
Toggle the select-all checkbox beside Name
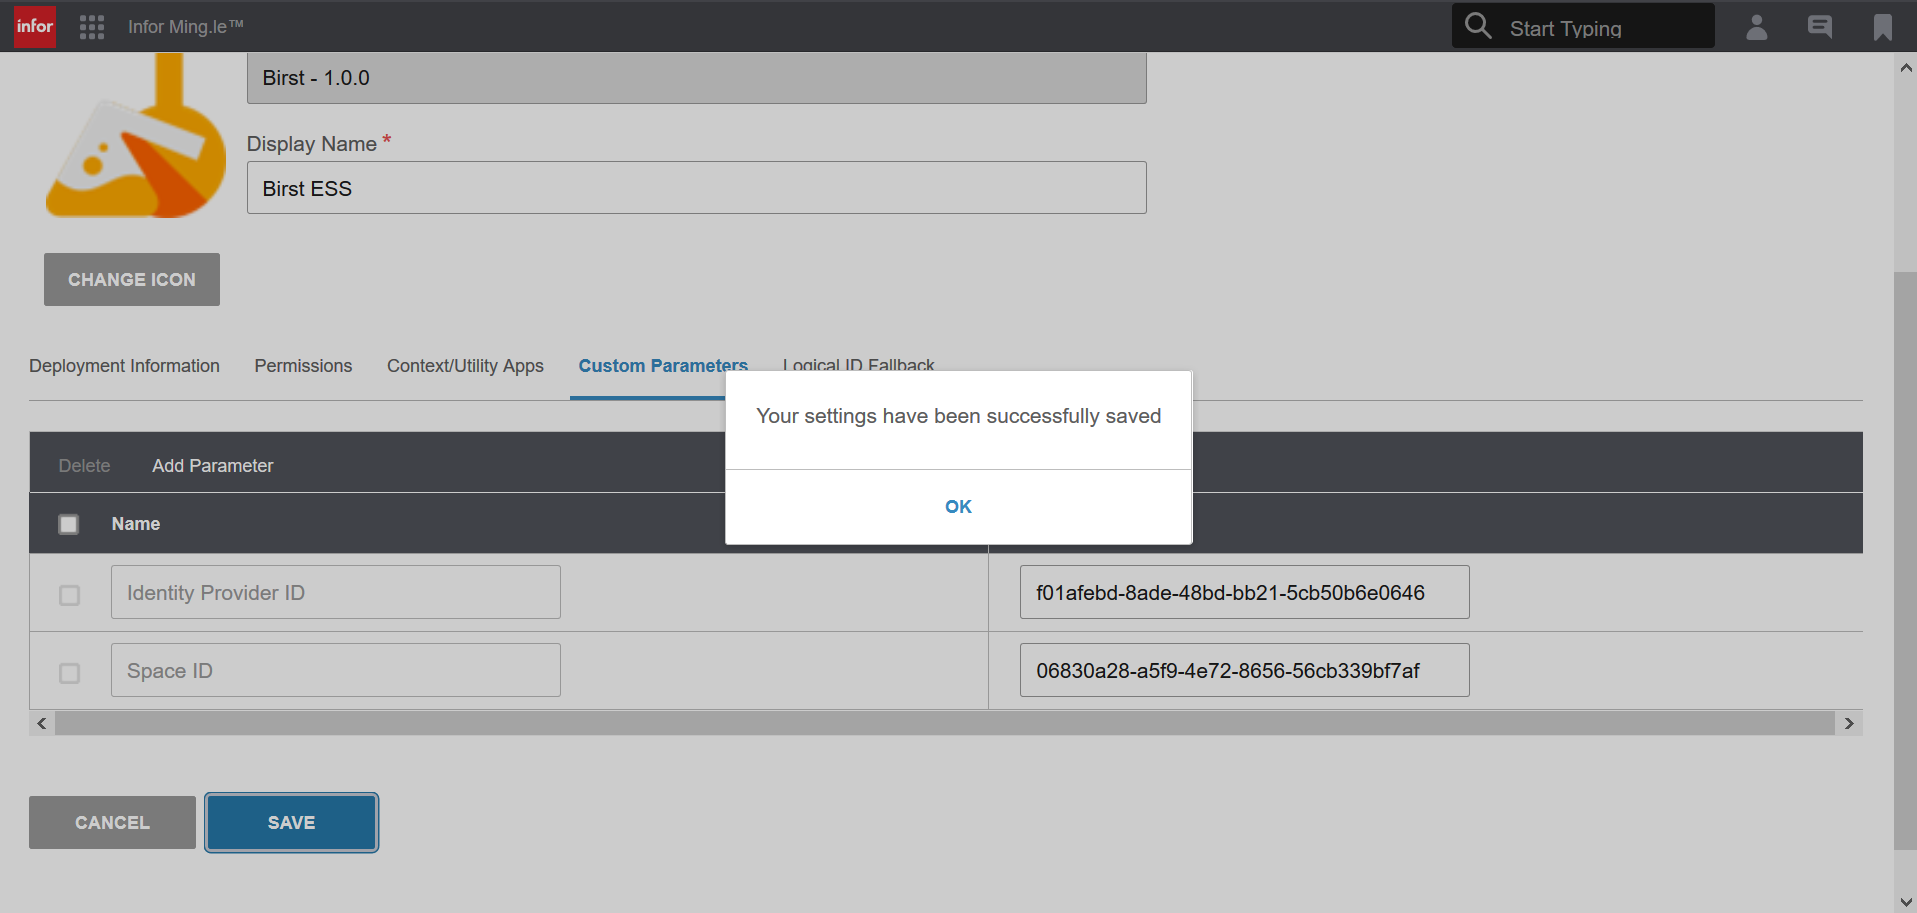click(x=69, y=524)
